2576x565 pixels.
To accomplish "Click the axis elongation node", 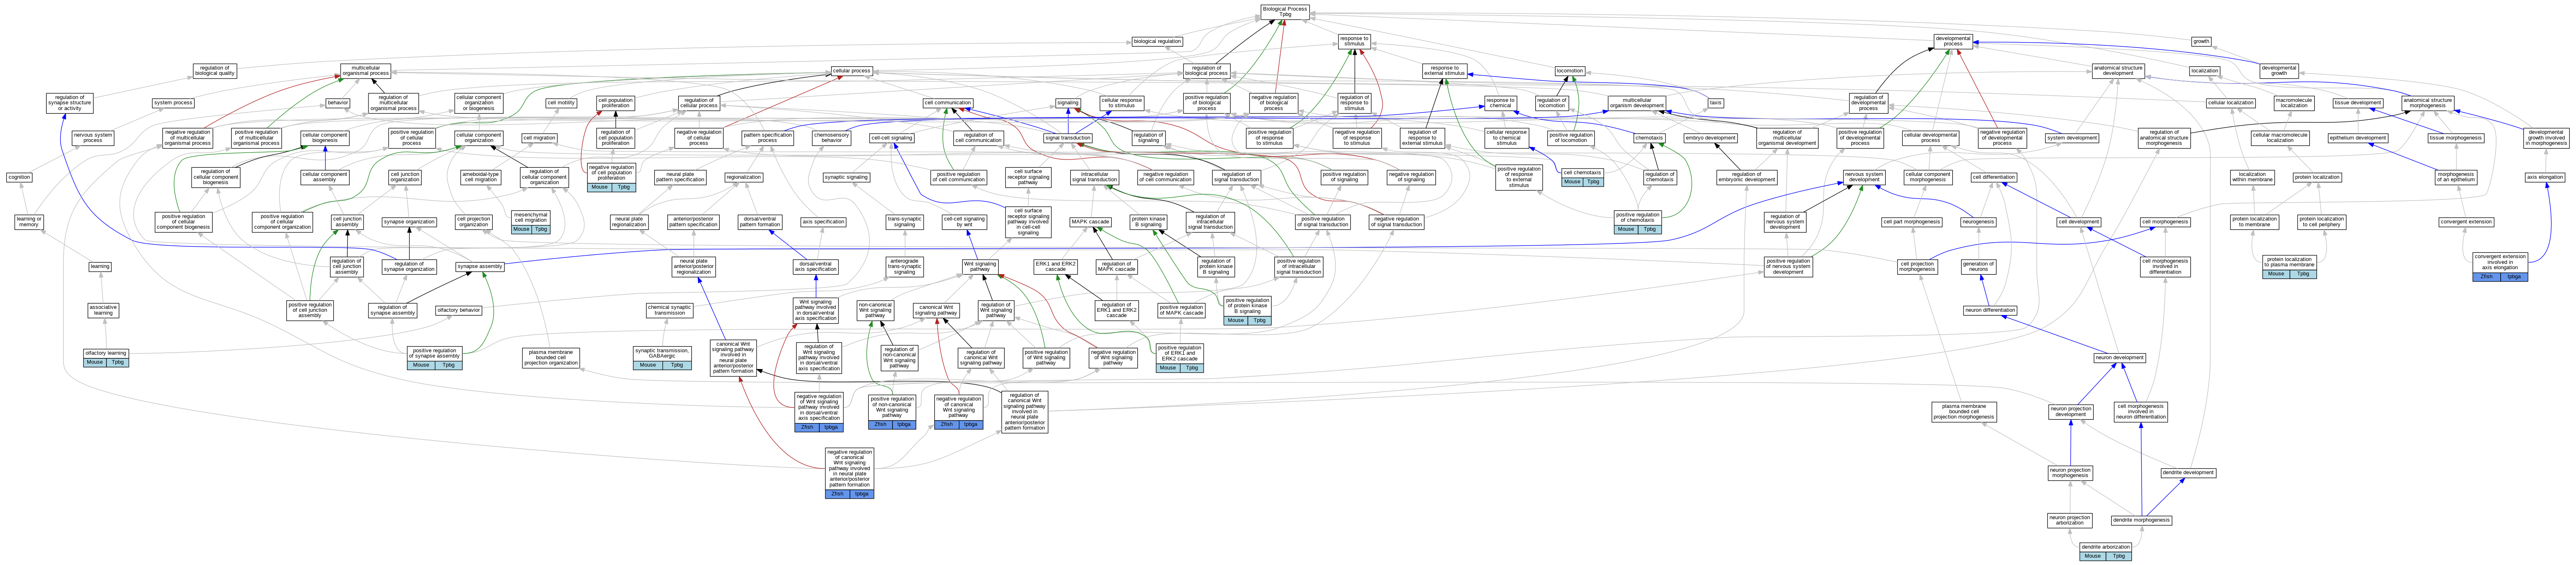I will pos(2545,177).
